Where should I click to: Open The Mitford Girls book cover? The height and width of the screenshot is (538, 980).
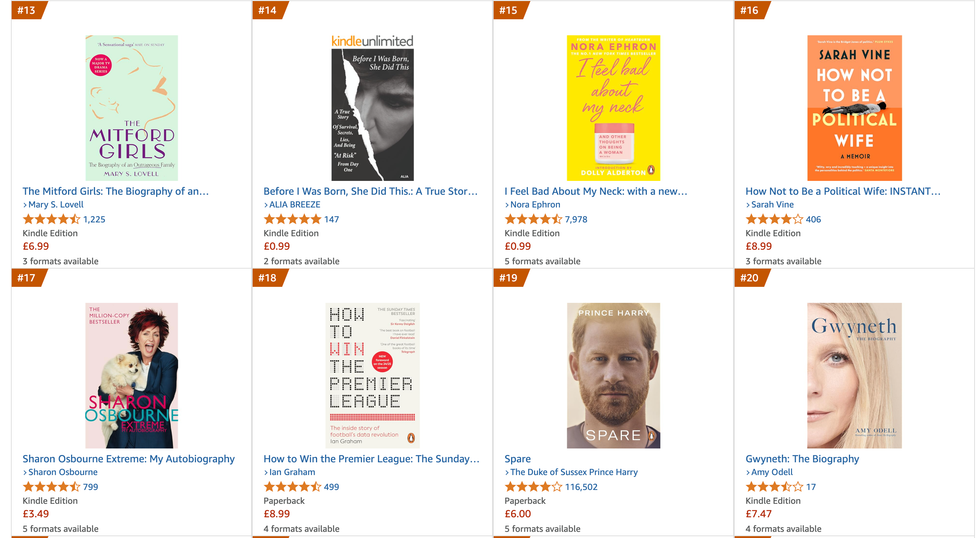tap(131, 108)
